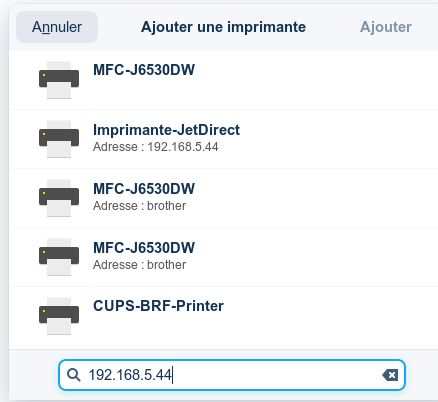Click 'Adresse : brother' text right above CUPS-BRF-Printer

139,265
